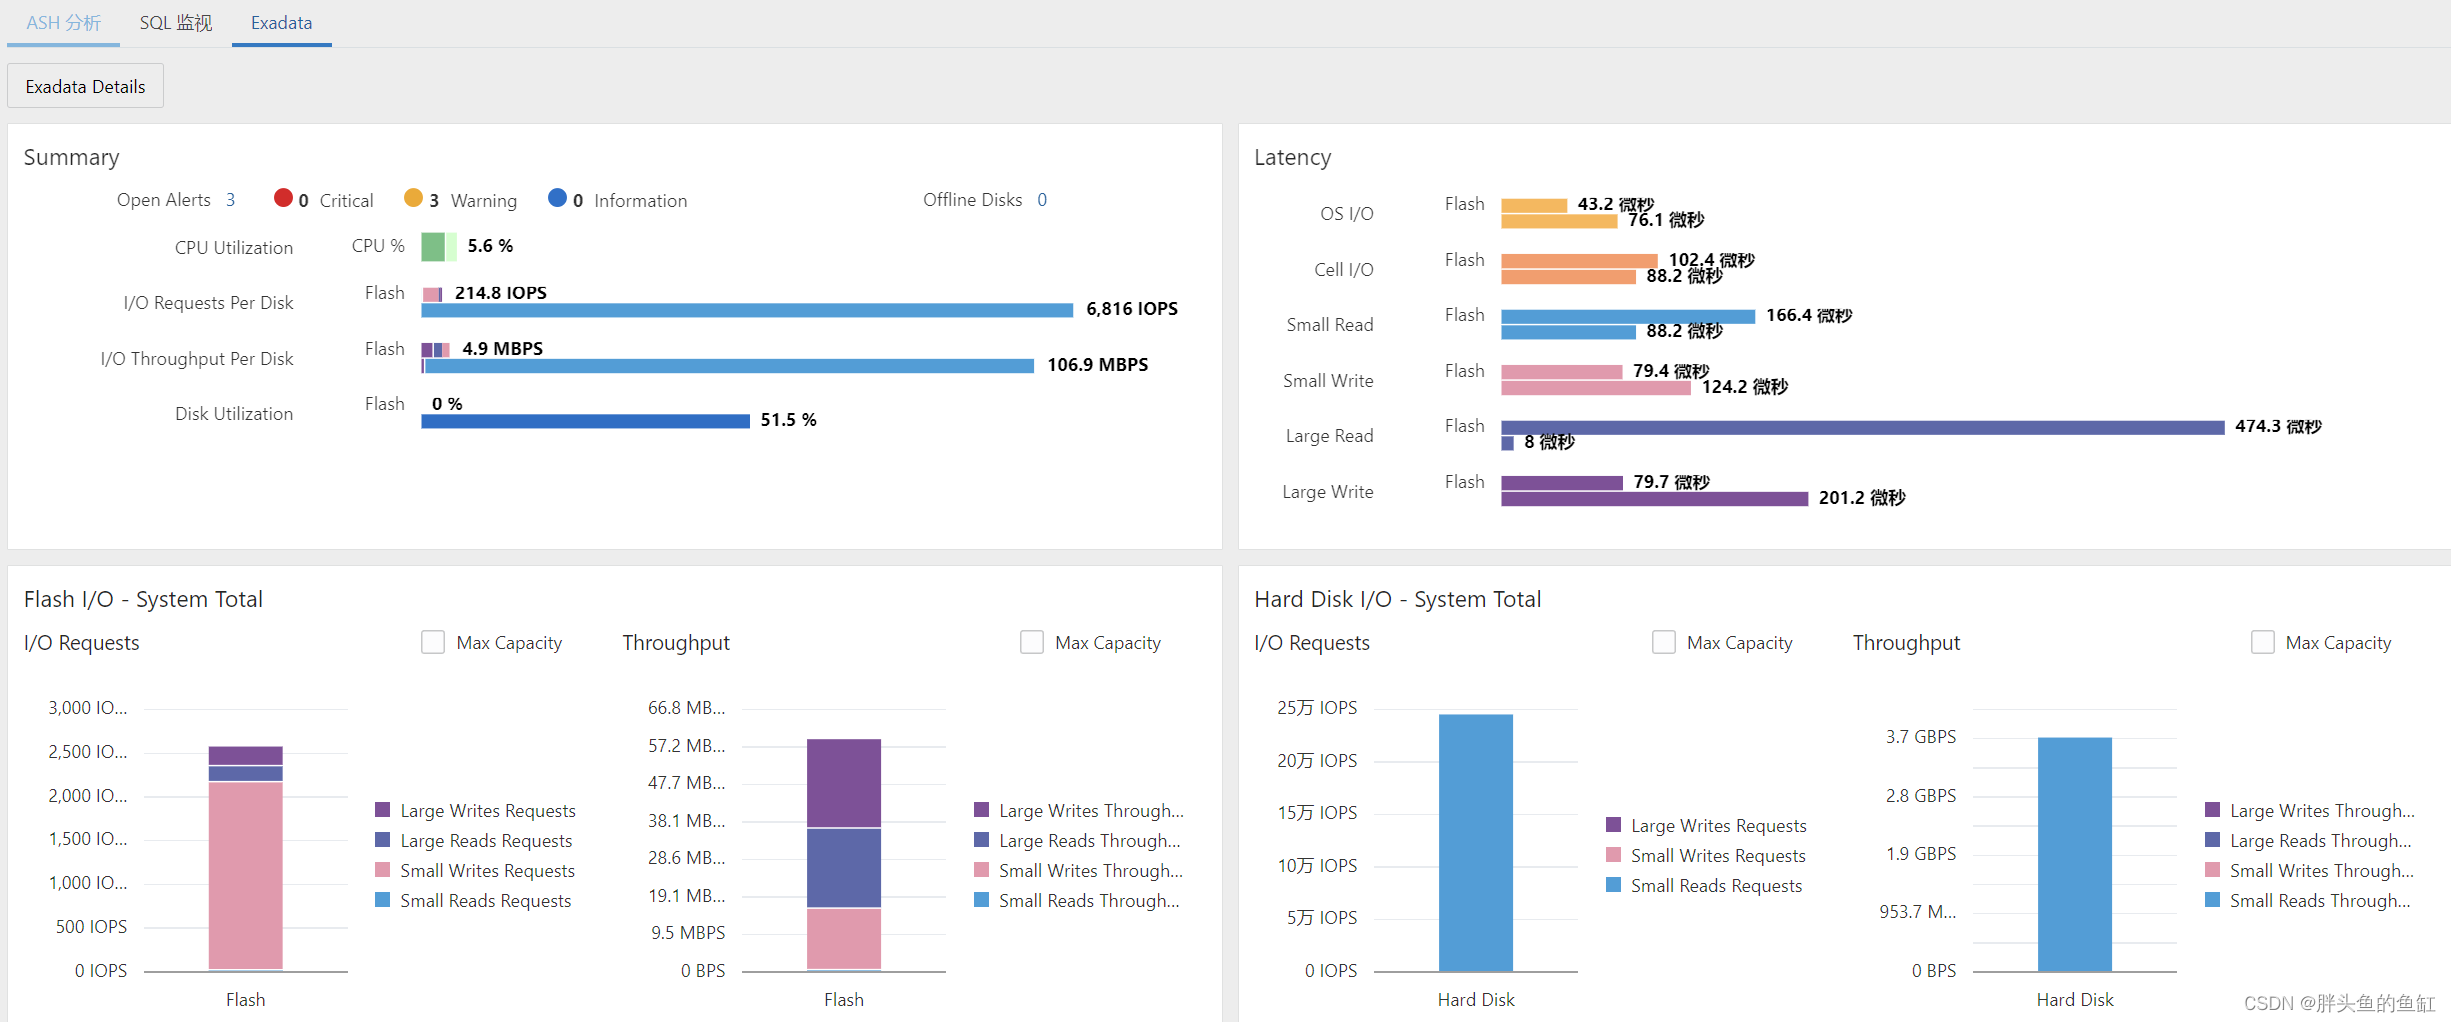Viewport: 2451px width, 1022px height.
Task: Click Flash Small Reads Through... legend swatch
Action: coord(981,900)
